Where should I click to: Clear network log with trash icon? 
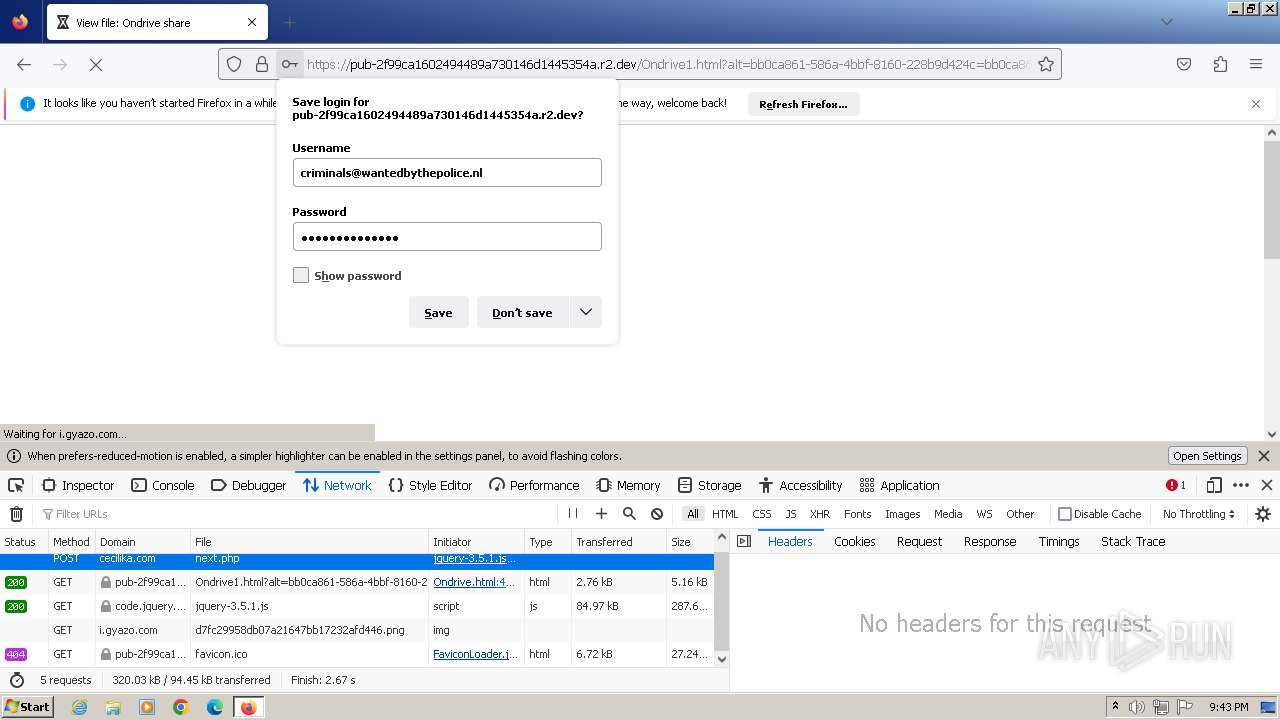pos(16,514)
